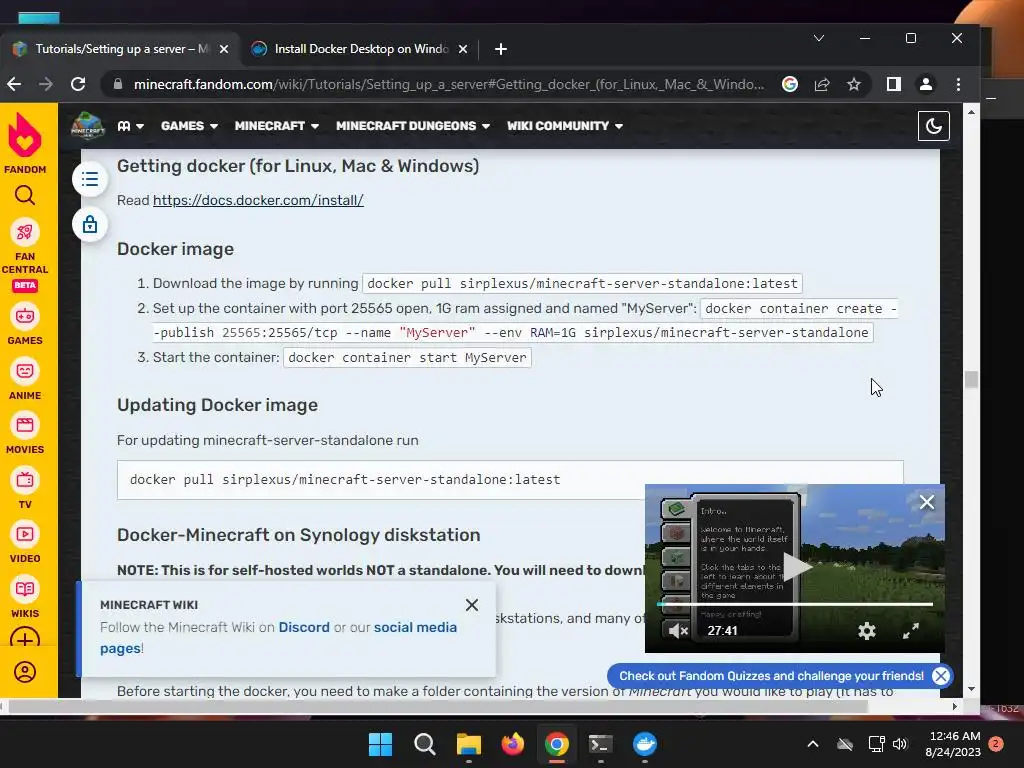Open the TV category
The width and height of the screenshot is (1024, 768).
point(25,488)
